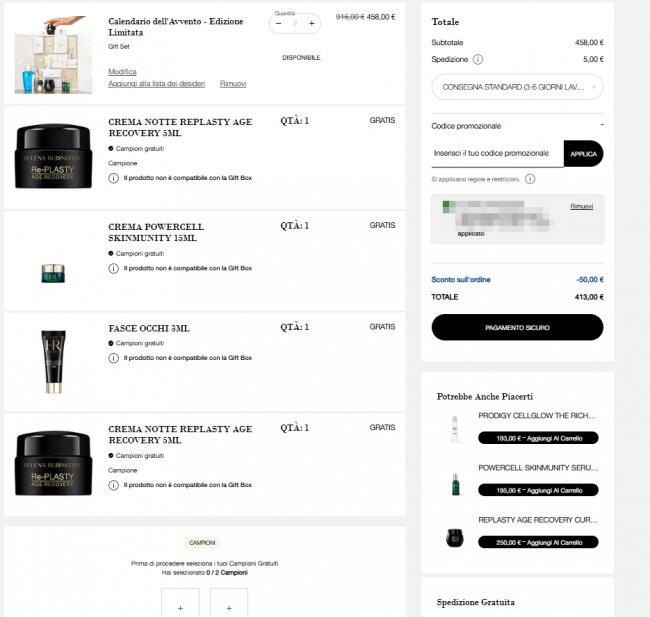The image size is (650, 617).
Task: Open the Fasce Occhi 3ML product thumbnail
Action: (53, 362)
